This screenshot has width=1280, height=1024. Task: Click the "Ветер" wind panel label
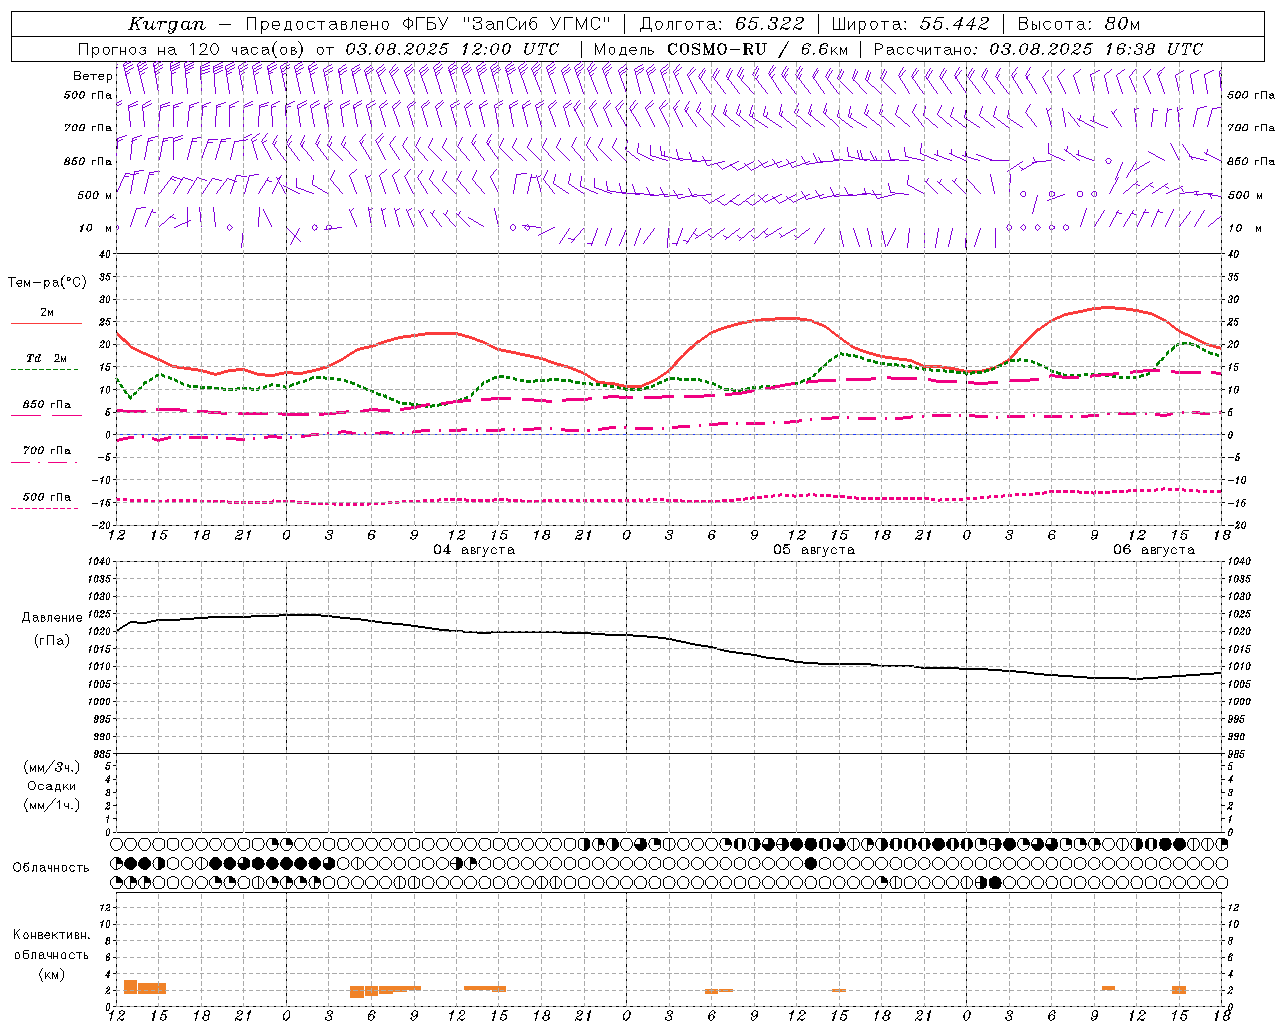tap(92, 76)
